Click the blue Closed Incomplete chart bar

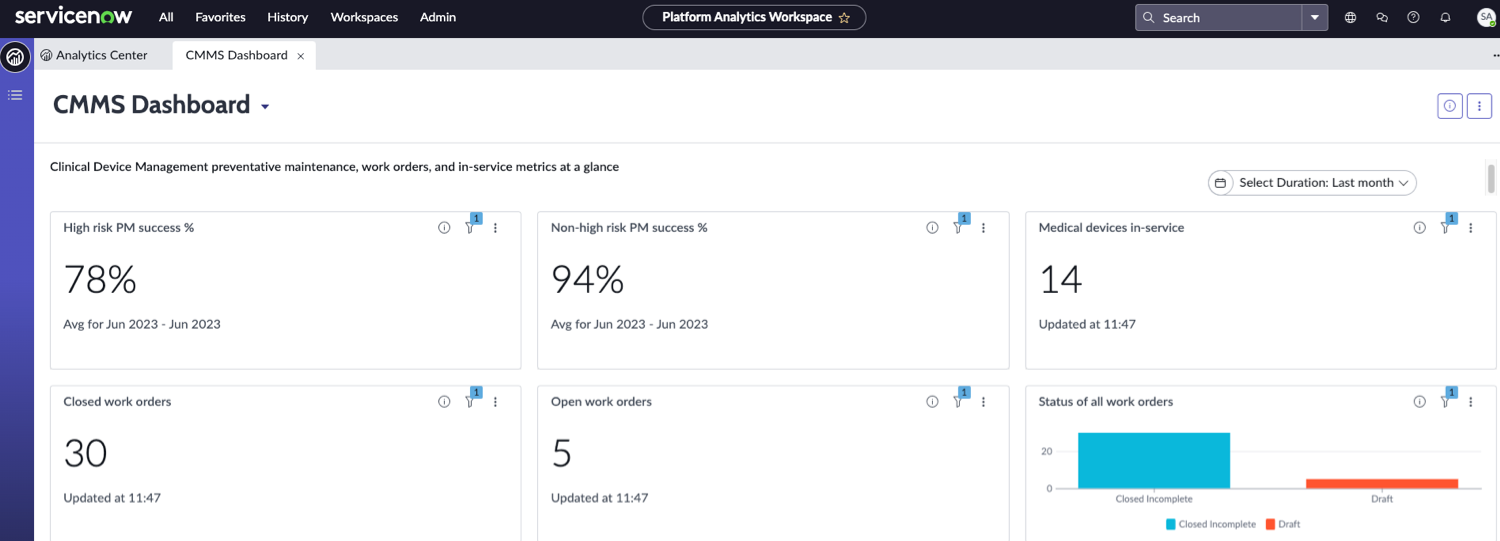[1154, 460]
